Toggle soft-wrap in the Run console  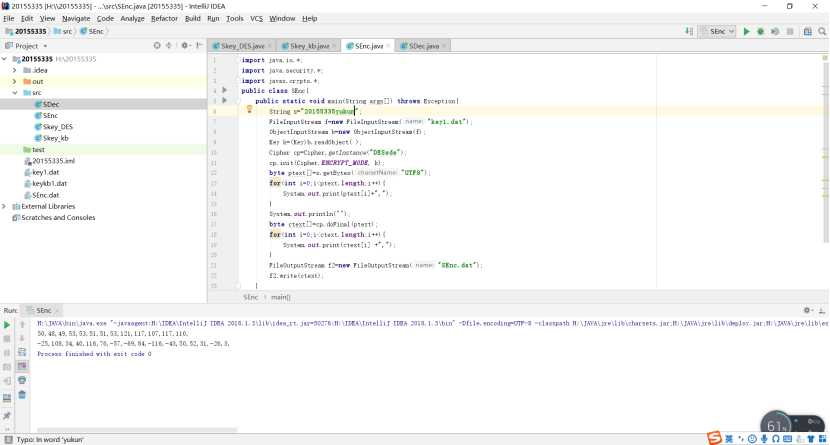[21, 353]
